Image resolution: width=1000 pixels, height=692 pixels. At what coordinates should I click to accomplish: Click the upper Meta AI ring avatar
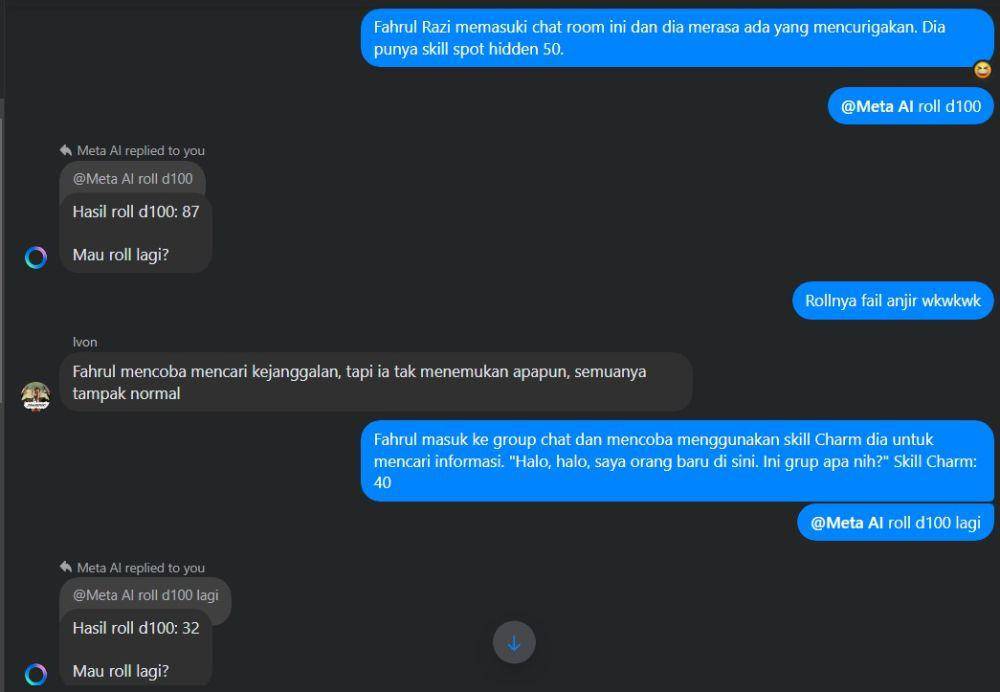(x=36, y=258)
